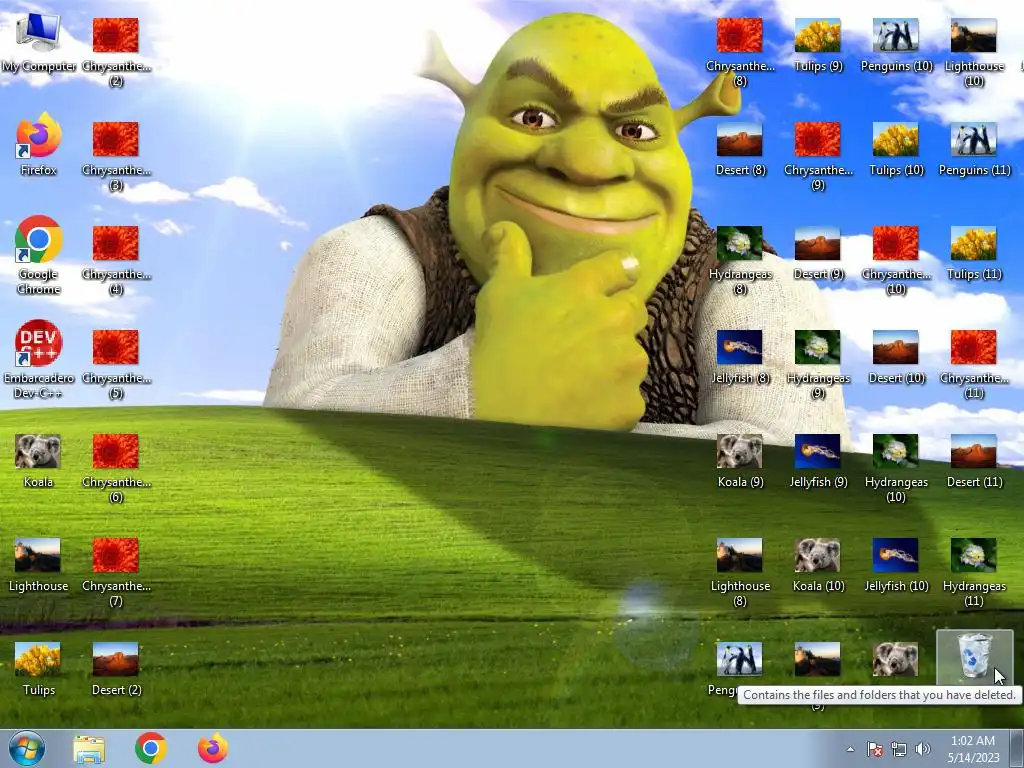Viewport: 1024px width, 768px height.
Task: Open the volume speaker tray icon
Action: tap(923, 749)
